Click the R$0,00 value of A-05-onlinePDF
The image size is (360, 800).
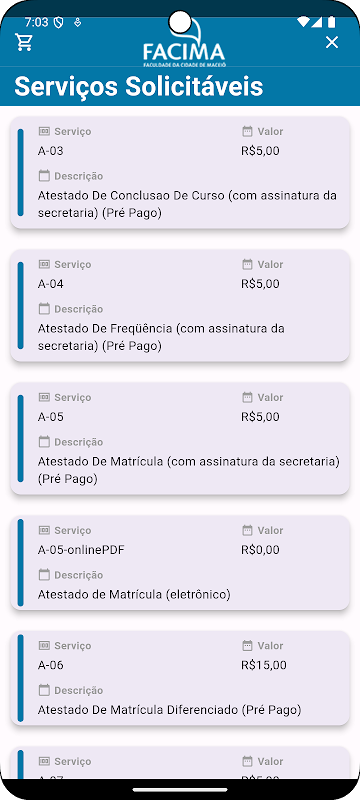(260, 550)
